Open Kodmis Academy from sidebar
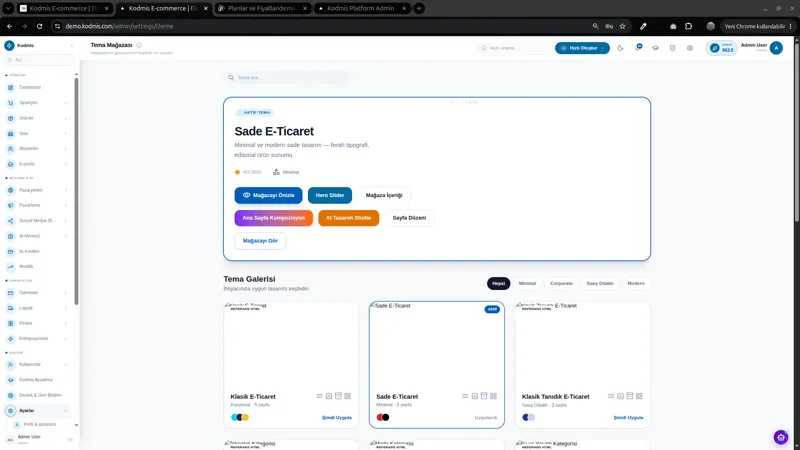This screenshot has width=800, height=450. [x=36, y=380]
